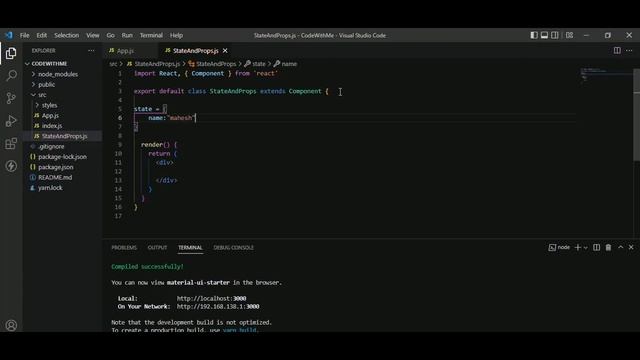The width and height of the screenshot is (640, 360).
Task: Open README.md file
Action: 55,177
